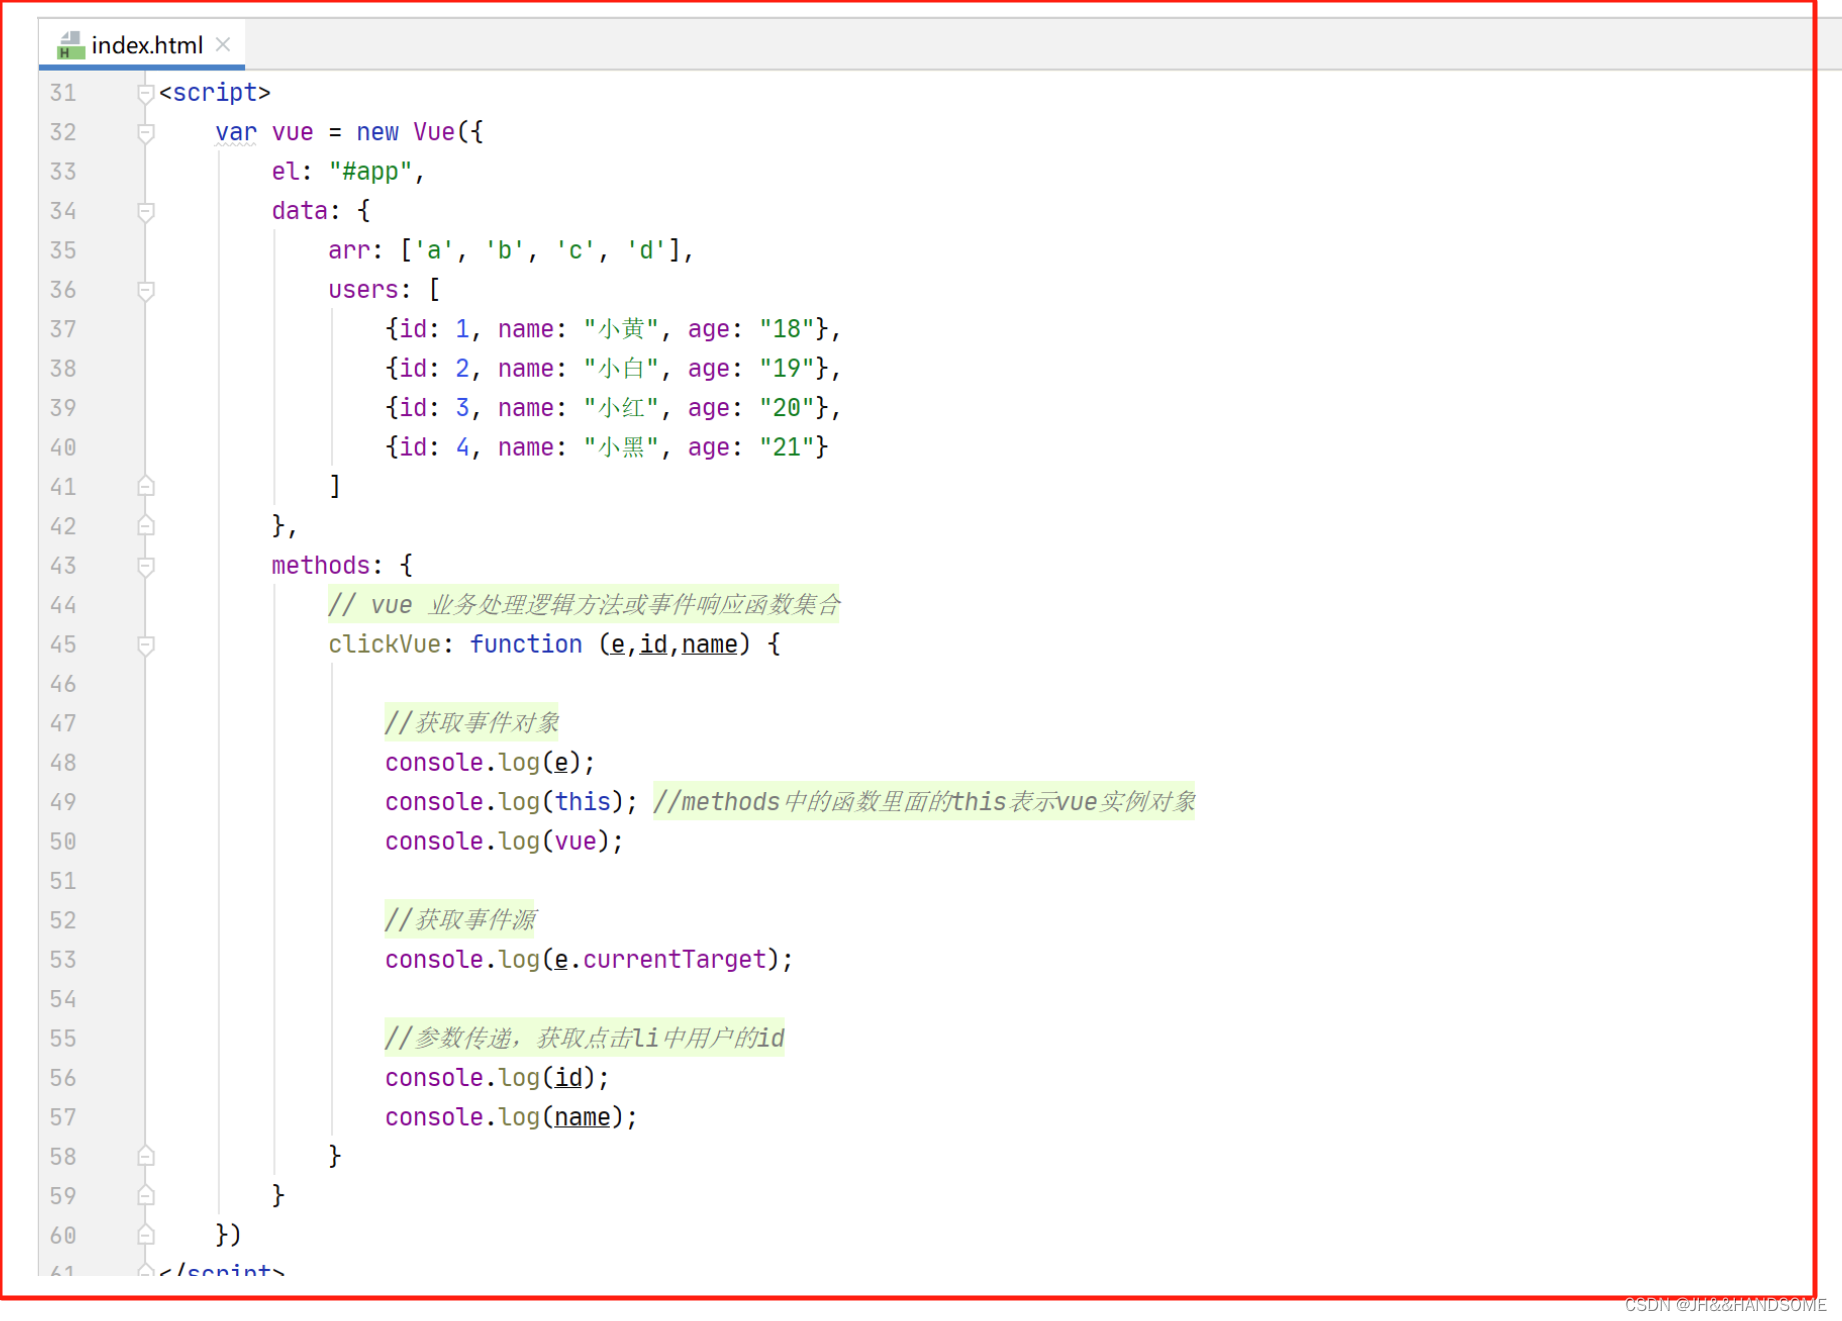Screen dimensions: 1842x1321
Task: Click the fold end marker at line 59
Action: [146, 1196]
